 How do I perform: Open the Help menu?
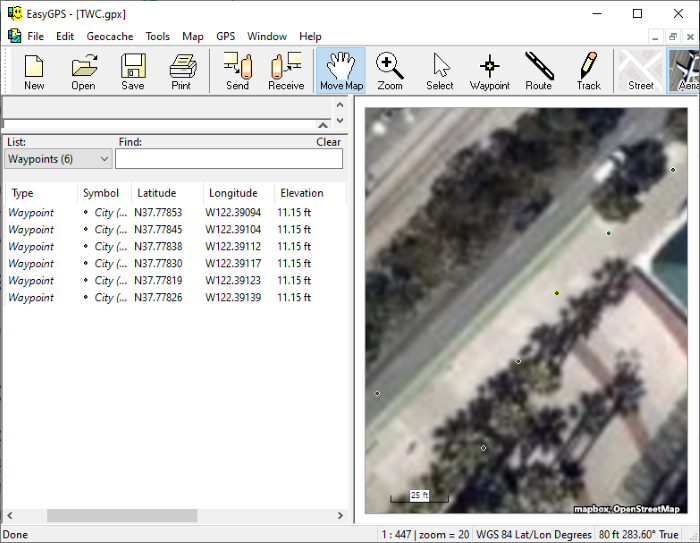click(x=310, y=36)
